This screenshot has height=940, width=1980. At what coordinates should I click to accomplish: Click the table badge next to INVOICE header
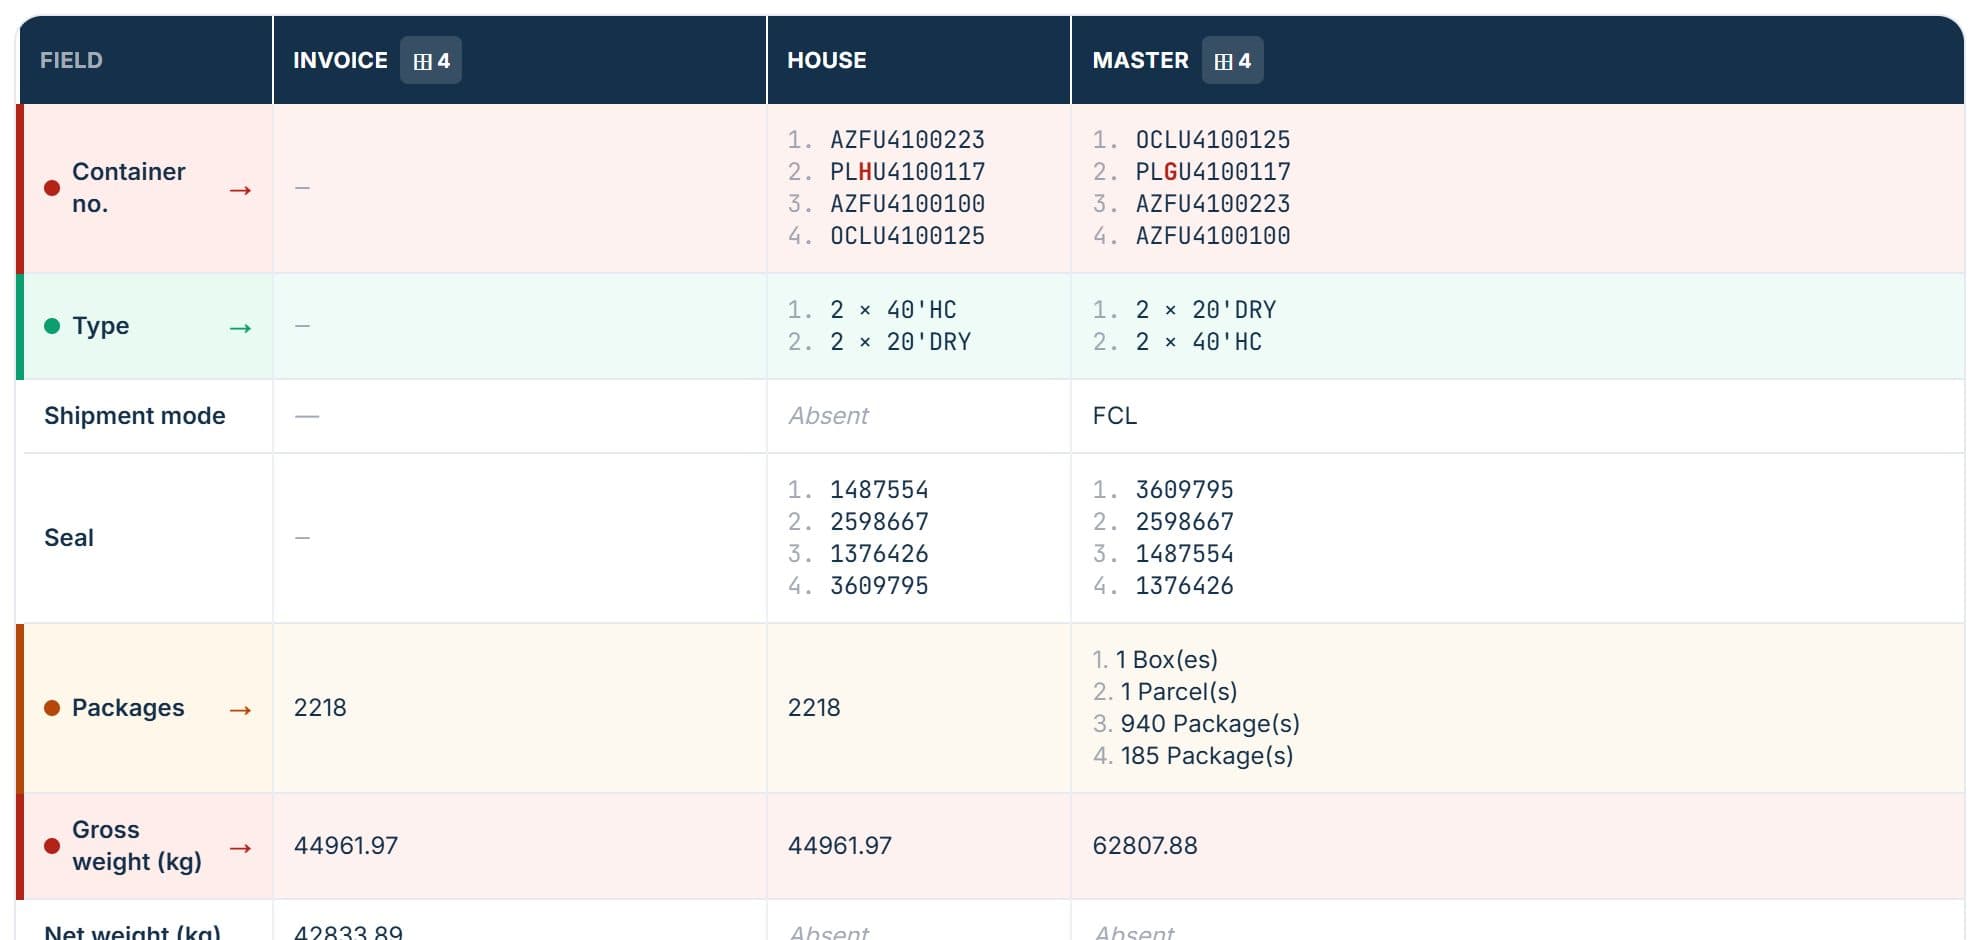[431, 60]
